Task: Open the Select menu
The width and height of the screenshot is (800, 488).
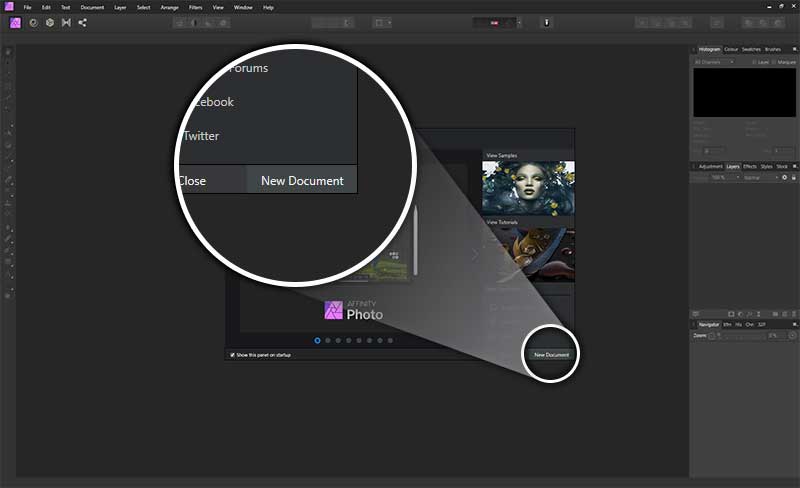Action: [144, 8]
